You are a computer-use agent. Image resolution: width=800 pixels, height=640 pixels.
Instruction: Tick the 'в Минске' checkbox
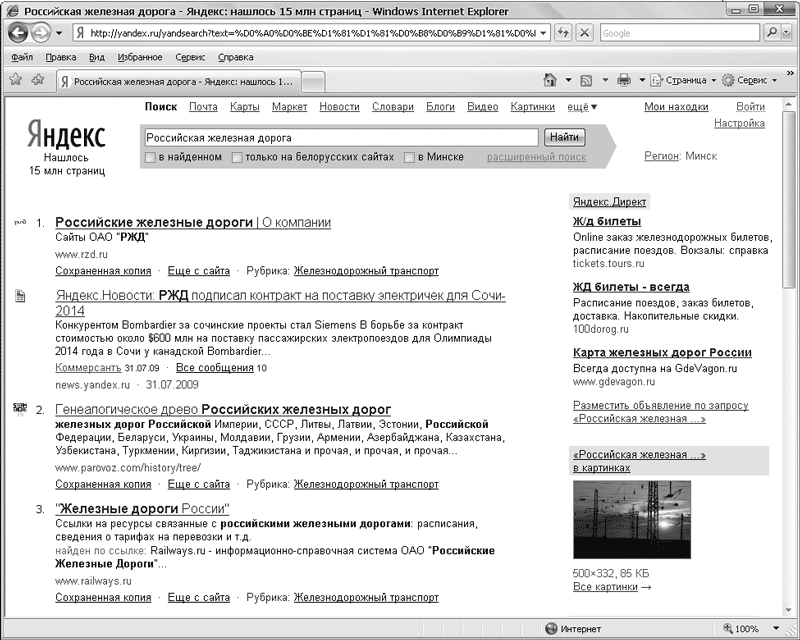410,157
